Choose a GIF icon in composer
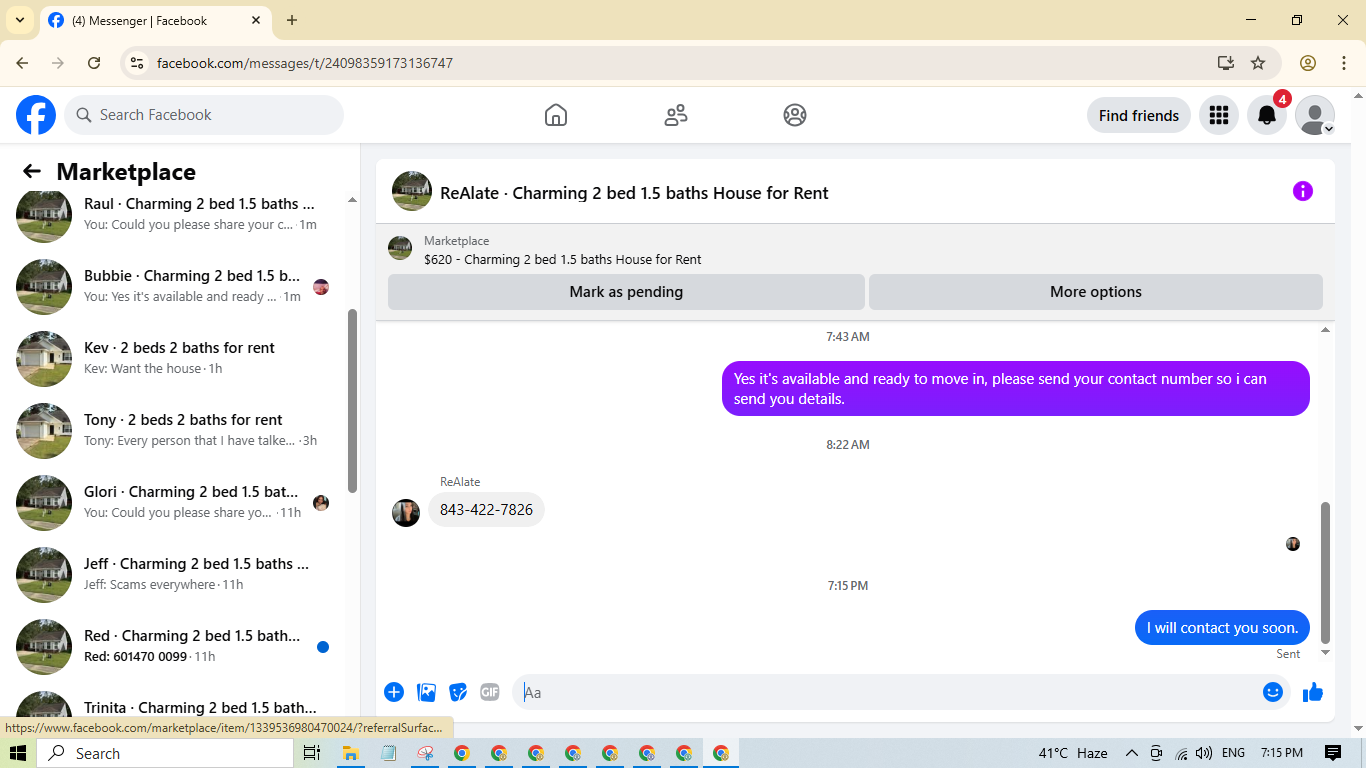Viewport: 1366px width, 768px height. [x=490, y=692]
